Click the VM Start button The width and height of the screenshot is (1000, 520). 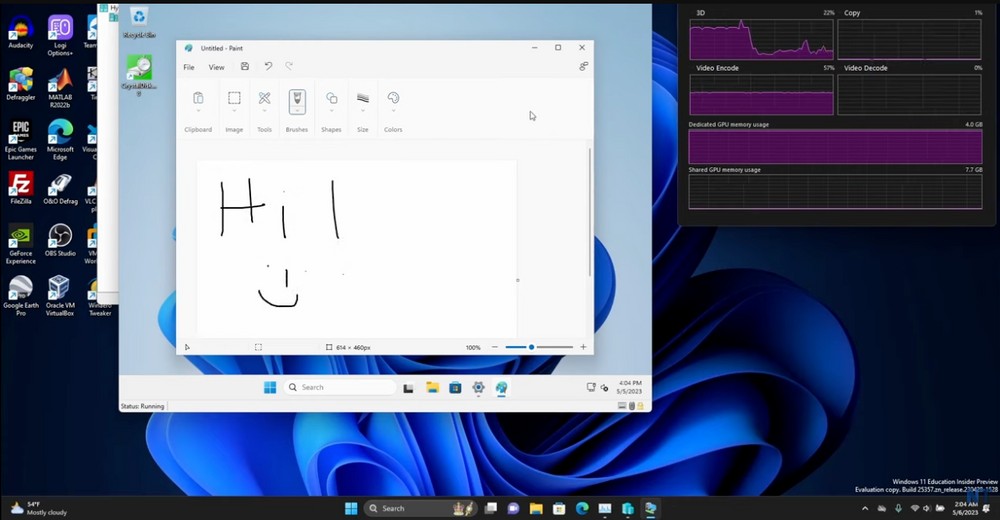pos(269,388)
